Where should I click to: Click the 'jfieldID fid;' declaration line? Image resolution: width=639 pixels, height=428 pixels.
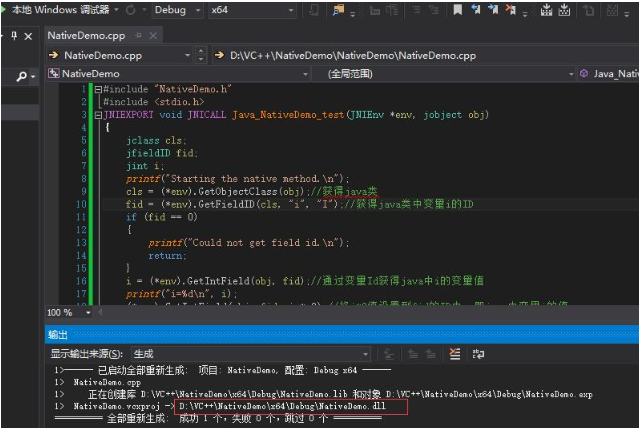click(x=162, y=153)
